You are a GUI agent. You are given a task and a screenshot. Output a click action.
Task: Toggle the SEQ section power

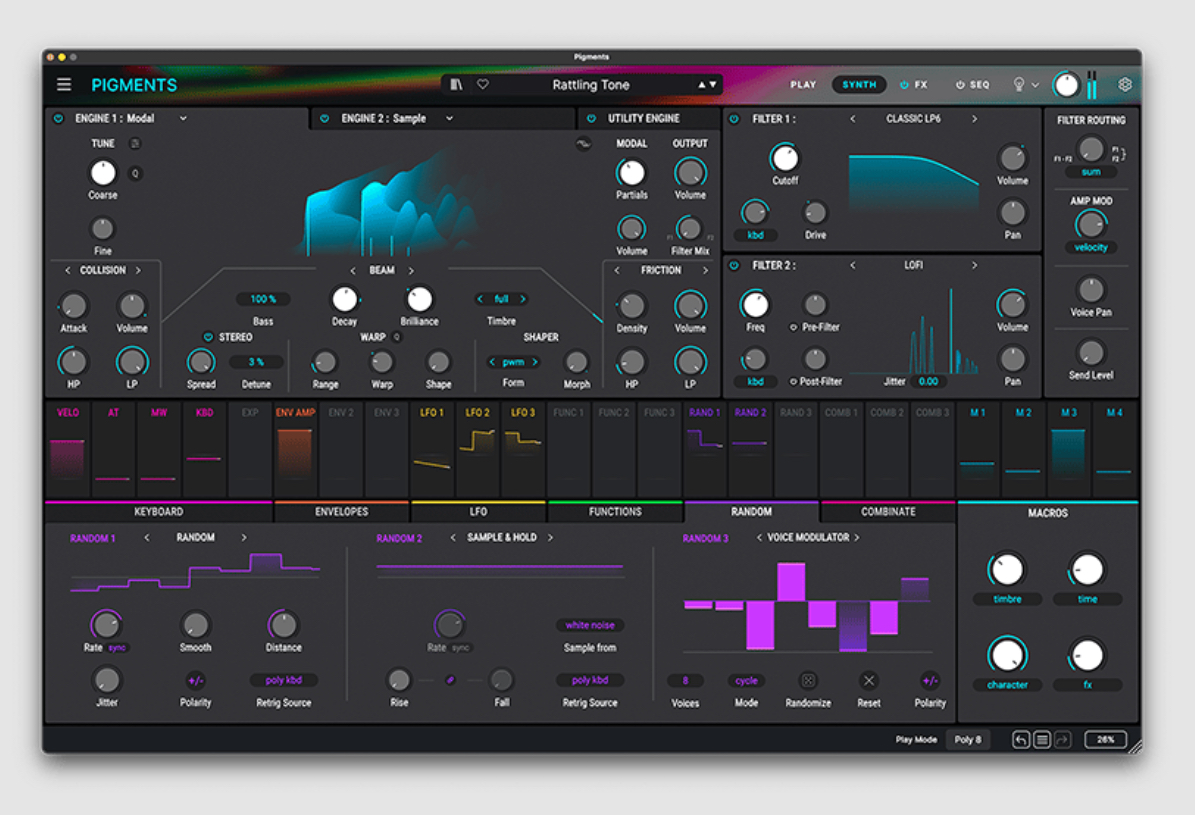pyautogui.click(x=960, y=85)
